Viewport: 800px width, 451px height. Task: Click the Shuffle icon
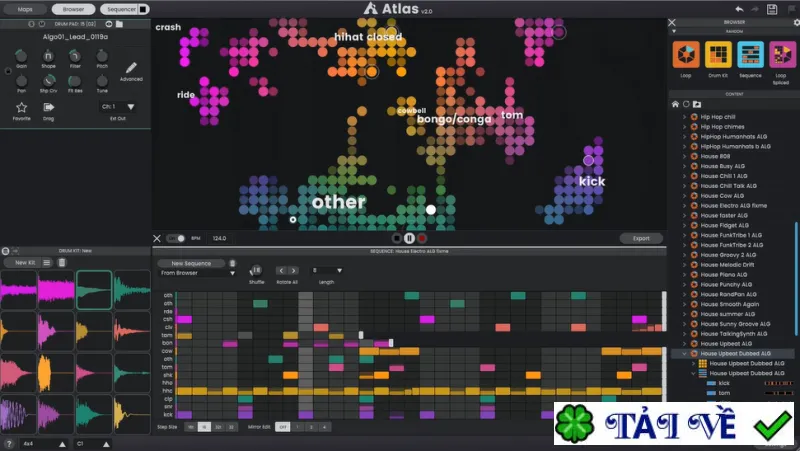[x=256, y=270]
